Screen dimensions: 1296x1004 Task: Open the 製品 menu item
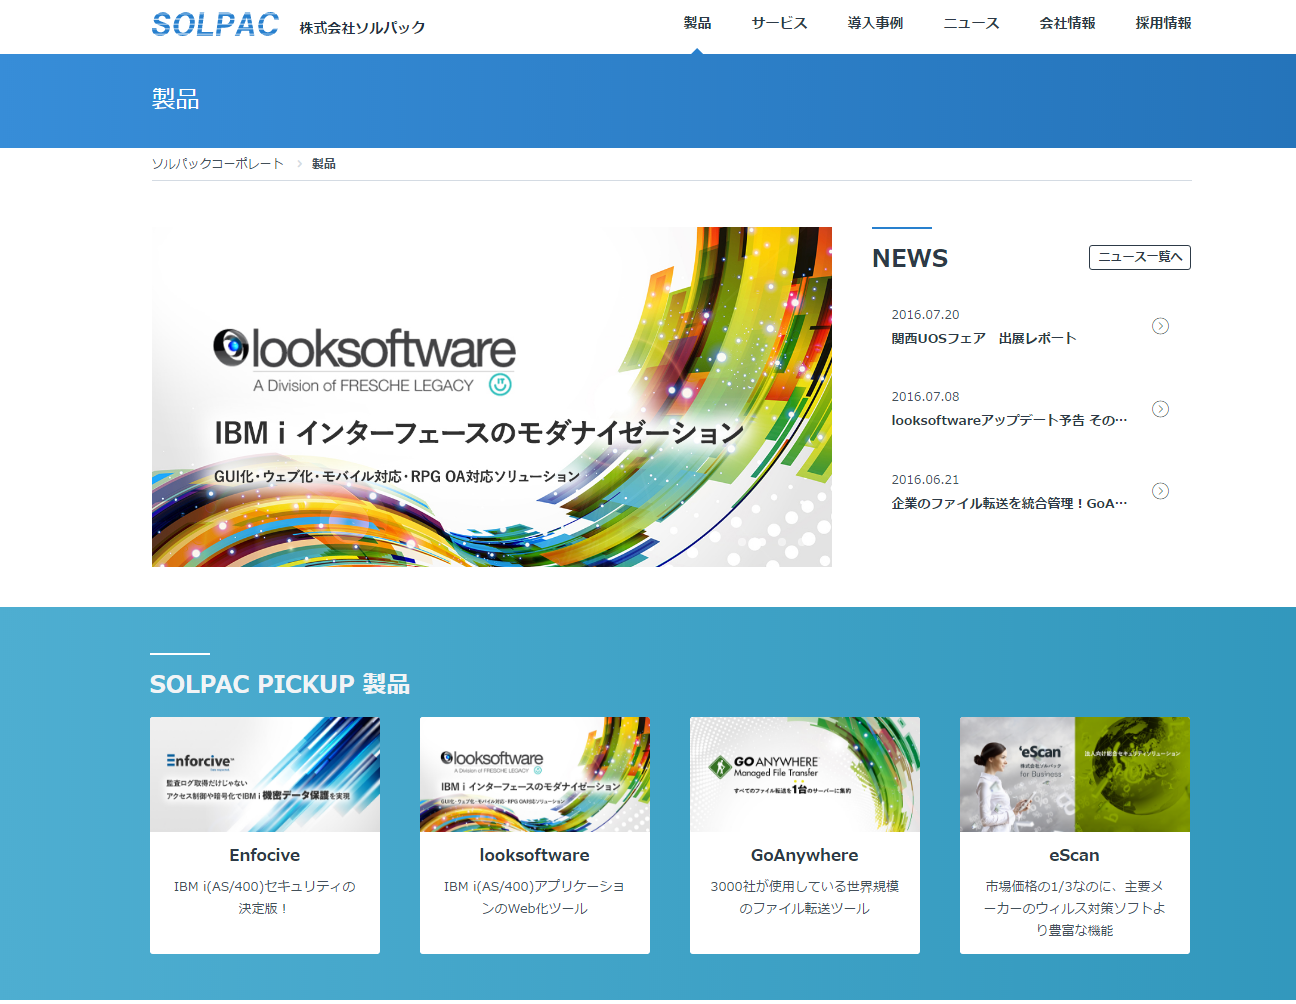click(x=697, y=23)
